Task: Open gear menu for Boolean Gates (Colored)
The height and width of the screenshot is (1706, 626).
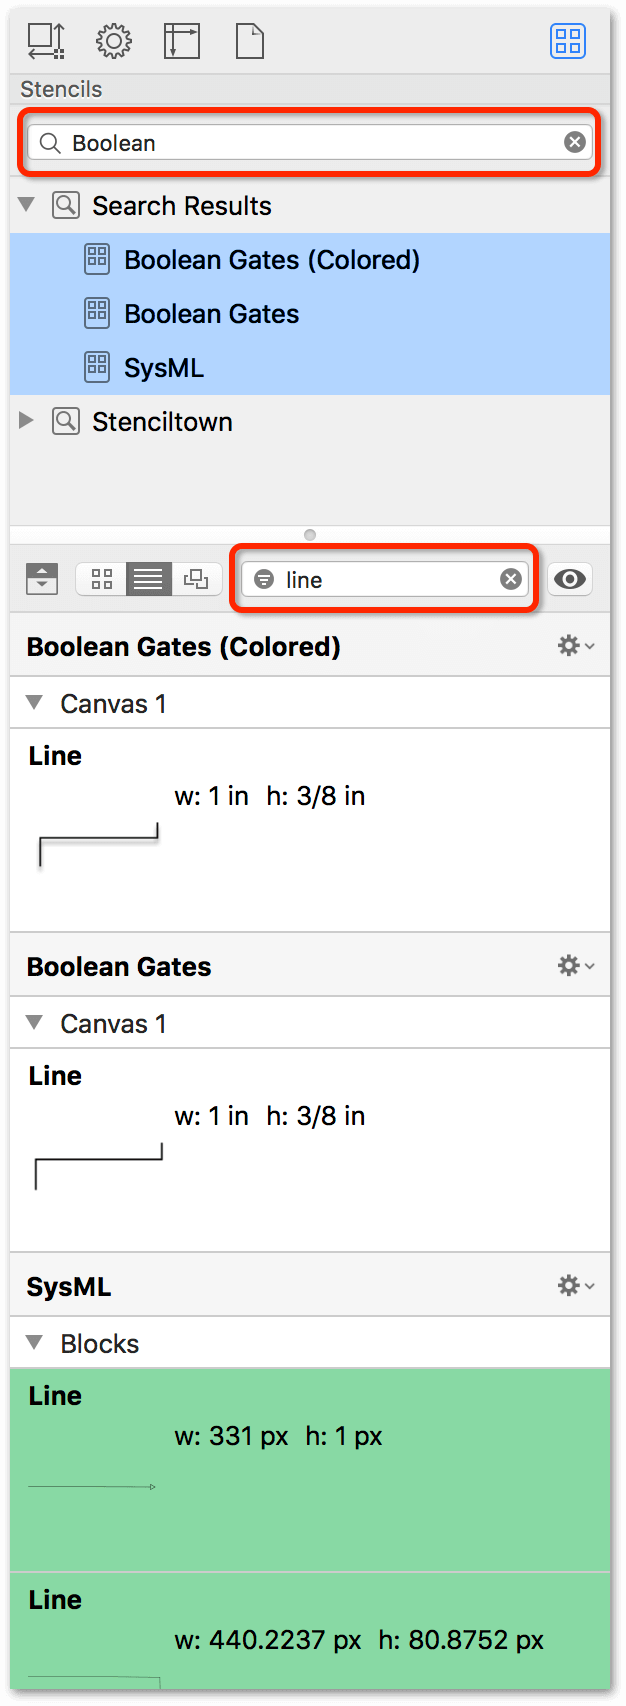Action: (x=575, y=646)
